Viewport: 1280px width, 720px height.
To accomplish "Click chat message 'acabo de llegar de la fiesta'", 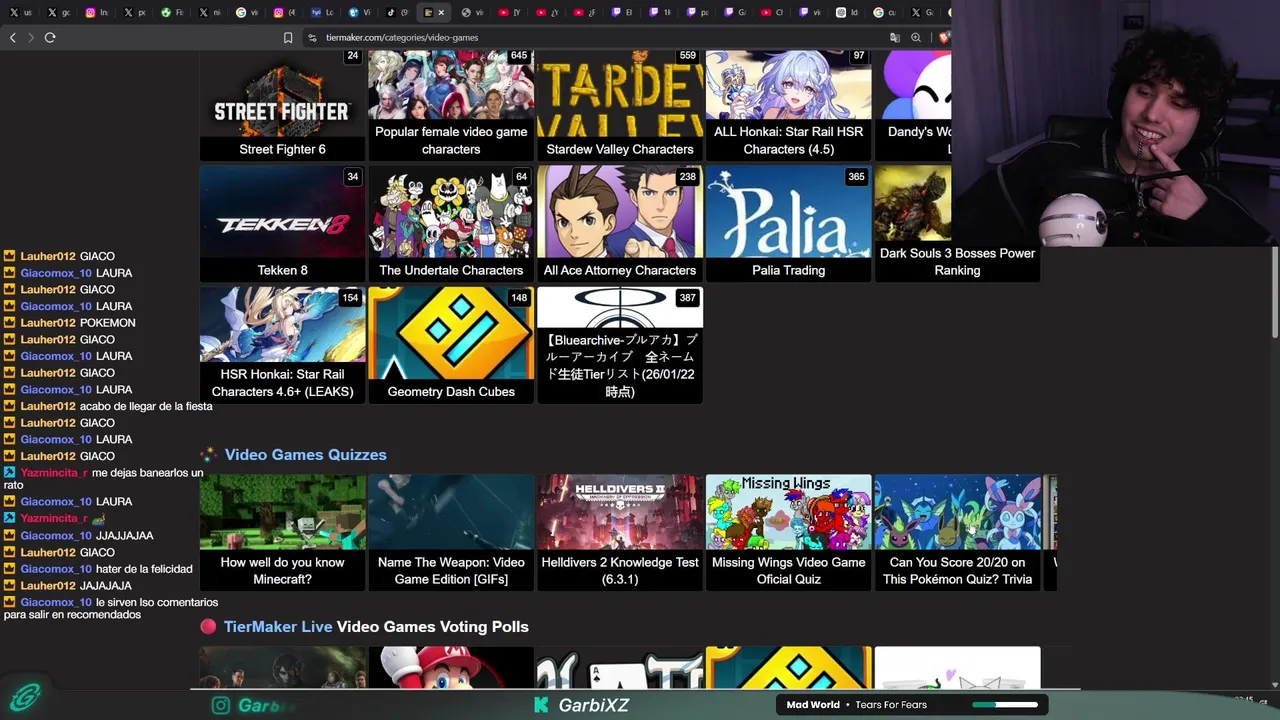I will (146, 407).
